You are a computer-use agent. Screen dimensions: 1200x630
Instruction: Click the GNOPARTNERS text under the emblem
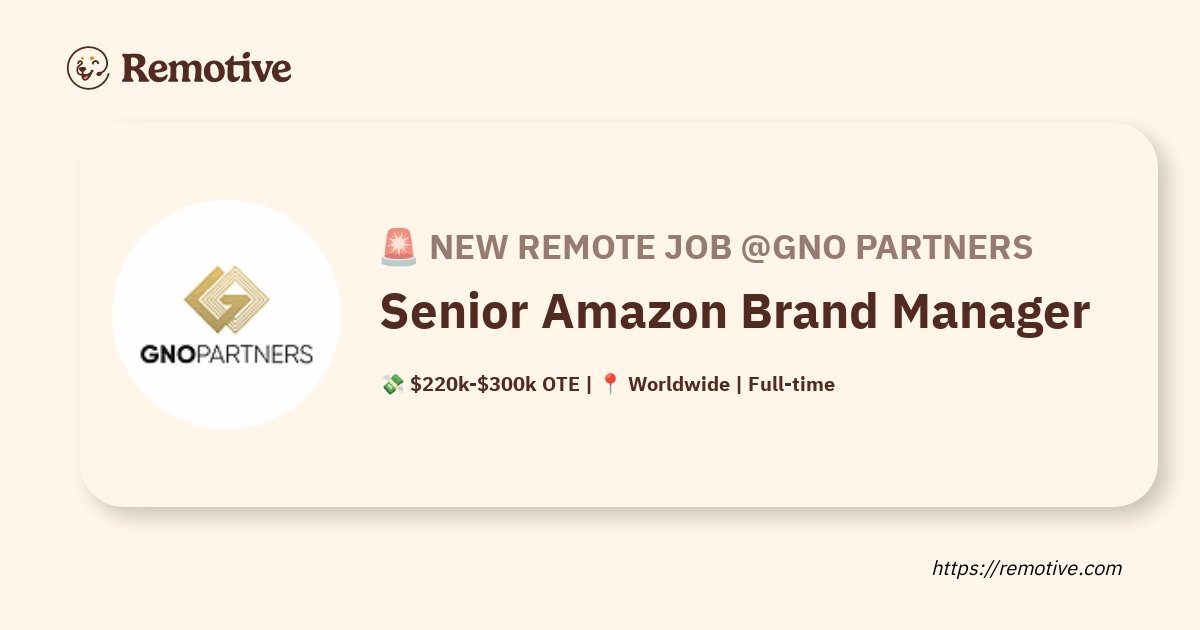tap(226, 354)
